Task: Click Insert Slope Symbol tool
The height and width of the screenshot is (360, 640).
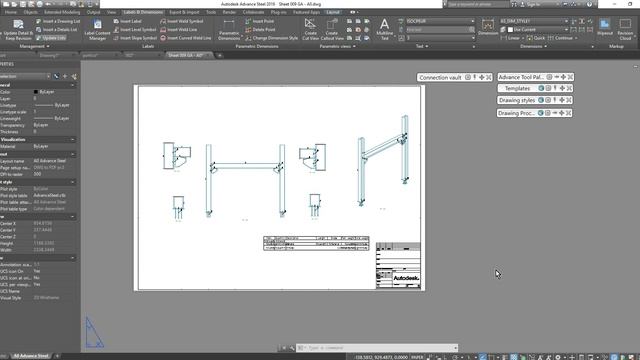Action: point(135,38)
